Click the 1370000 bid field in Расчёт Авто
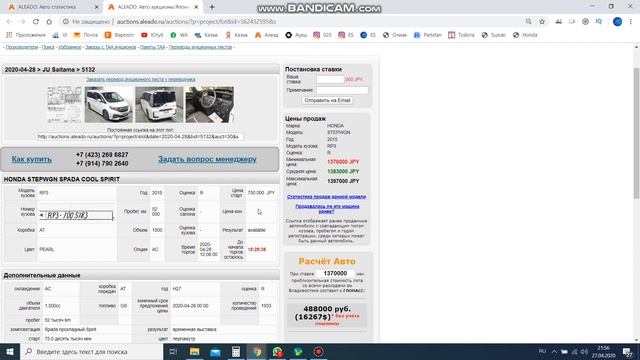The width and height of the screenshot is (640, 360). click(x=335, y=273)
